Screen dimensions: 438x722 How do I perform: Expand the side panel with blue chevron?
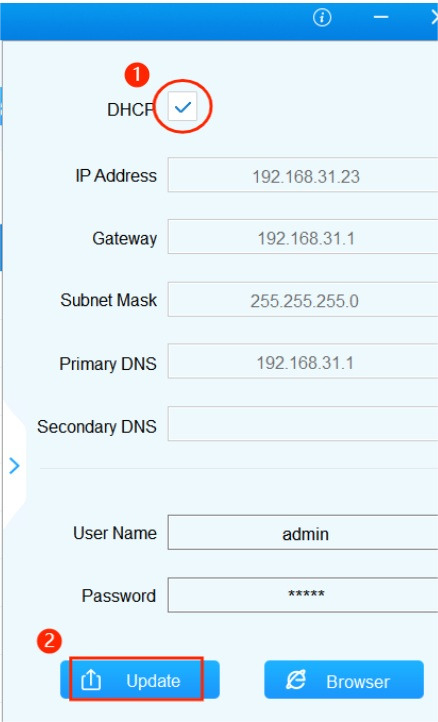click(x=14, y=466)
